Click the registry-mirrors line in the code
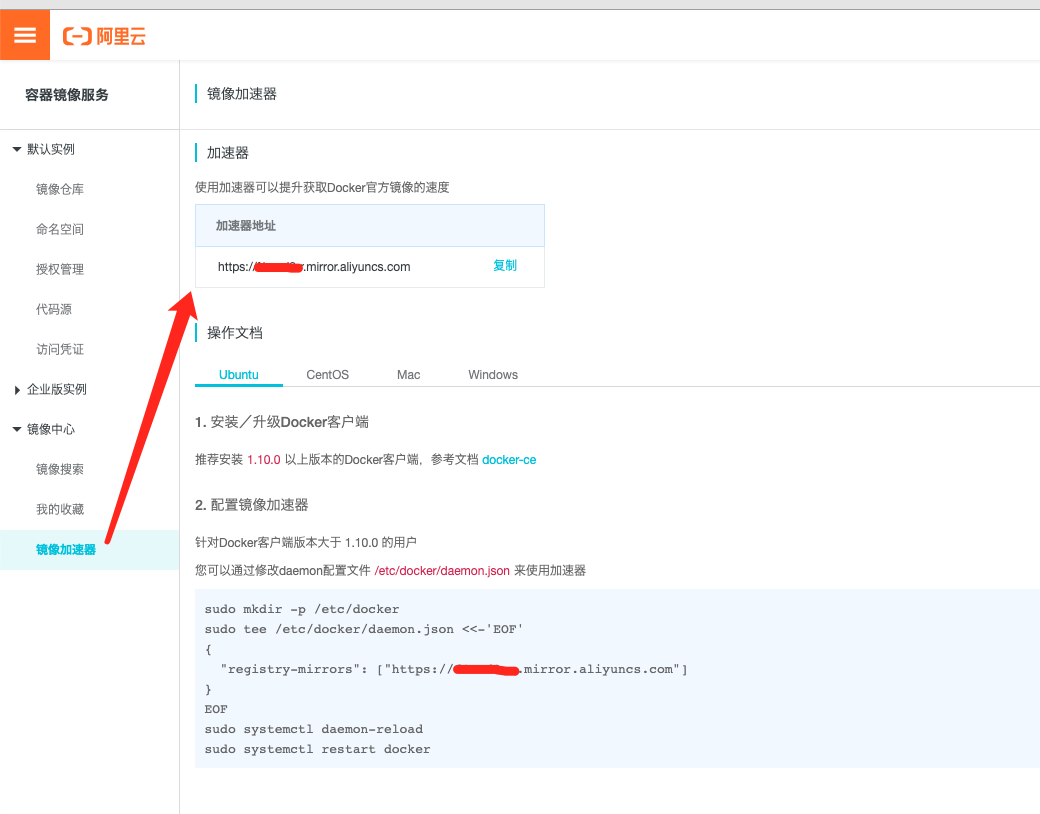 [x=454, y=669]
